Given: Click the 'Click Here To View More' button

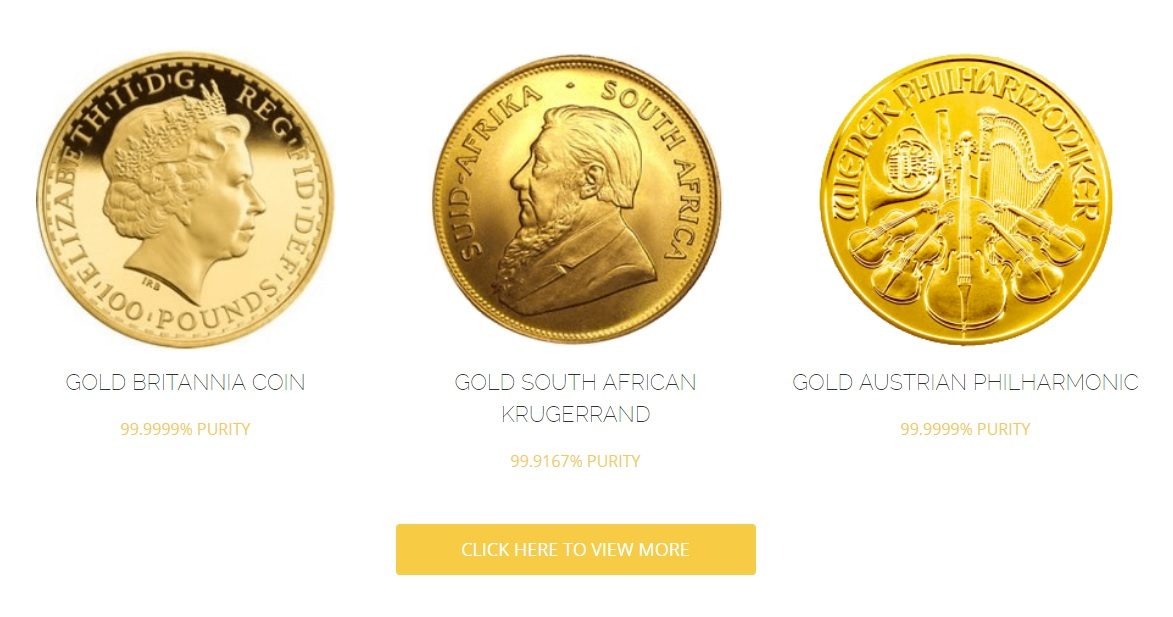Looking at the screenshot, I should coord(575,550).
